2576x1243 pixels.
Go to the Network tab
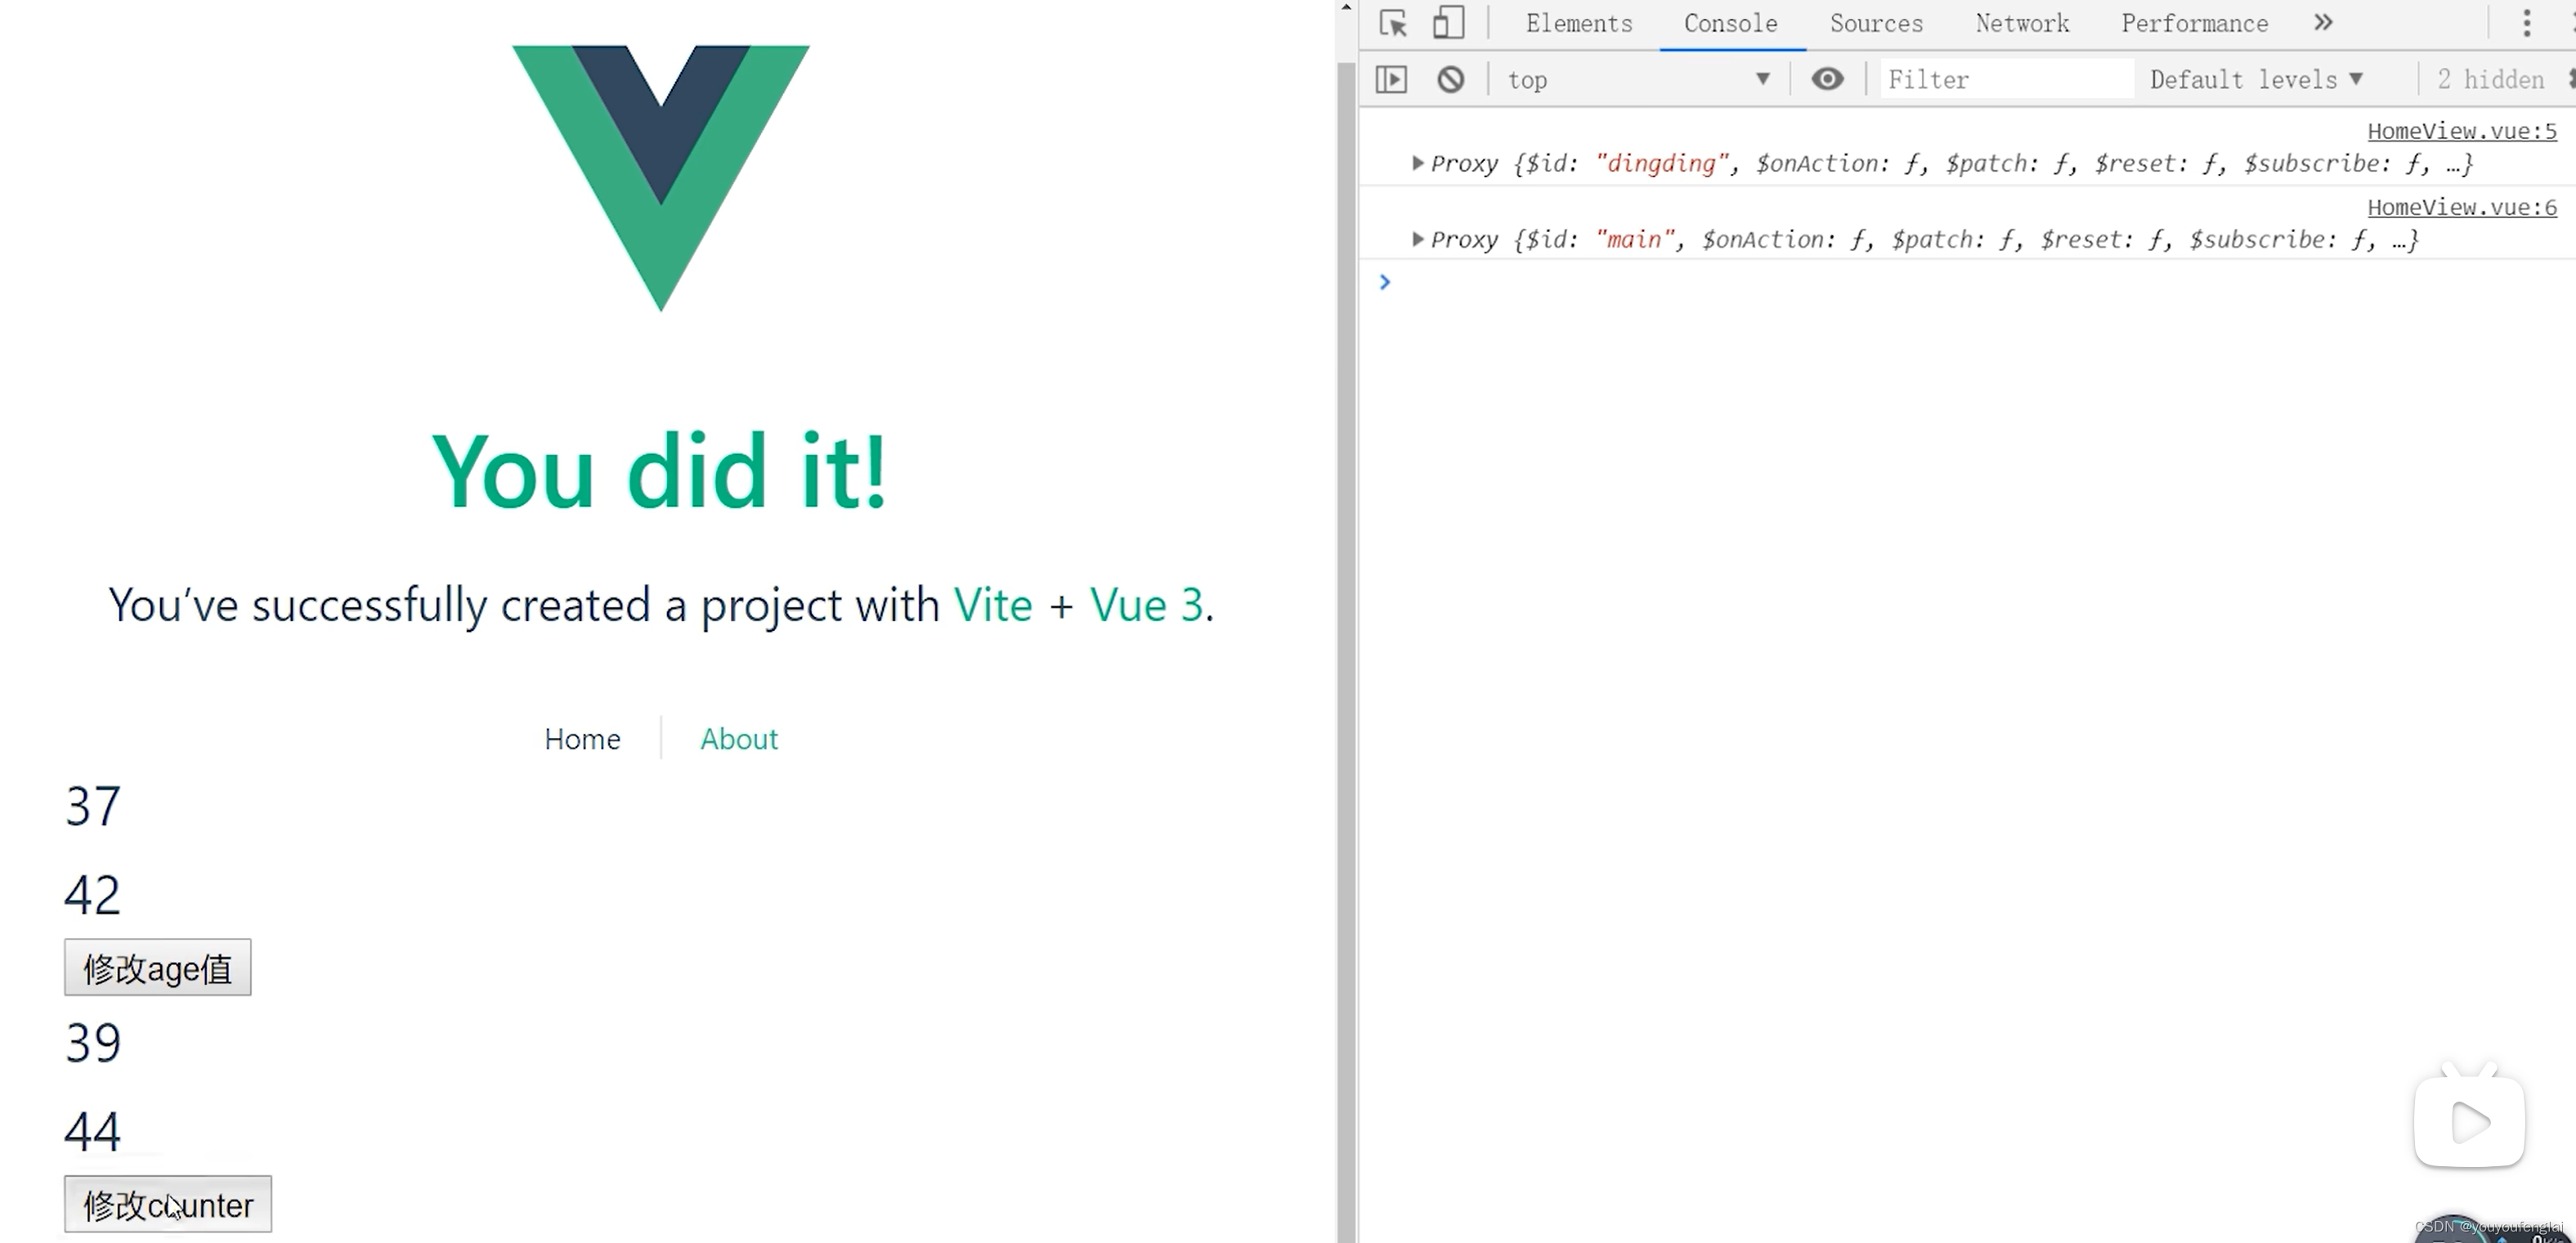2022,23
